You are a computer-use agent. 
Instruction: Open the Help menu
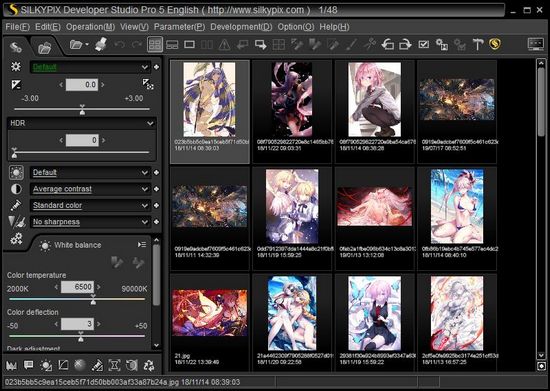(x=334, y=27)
